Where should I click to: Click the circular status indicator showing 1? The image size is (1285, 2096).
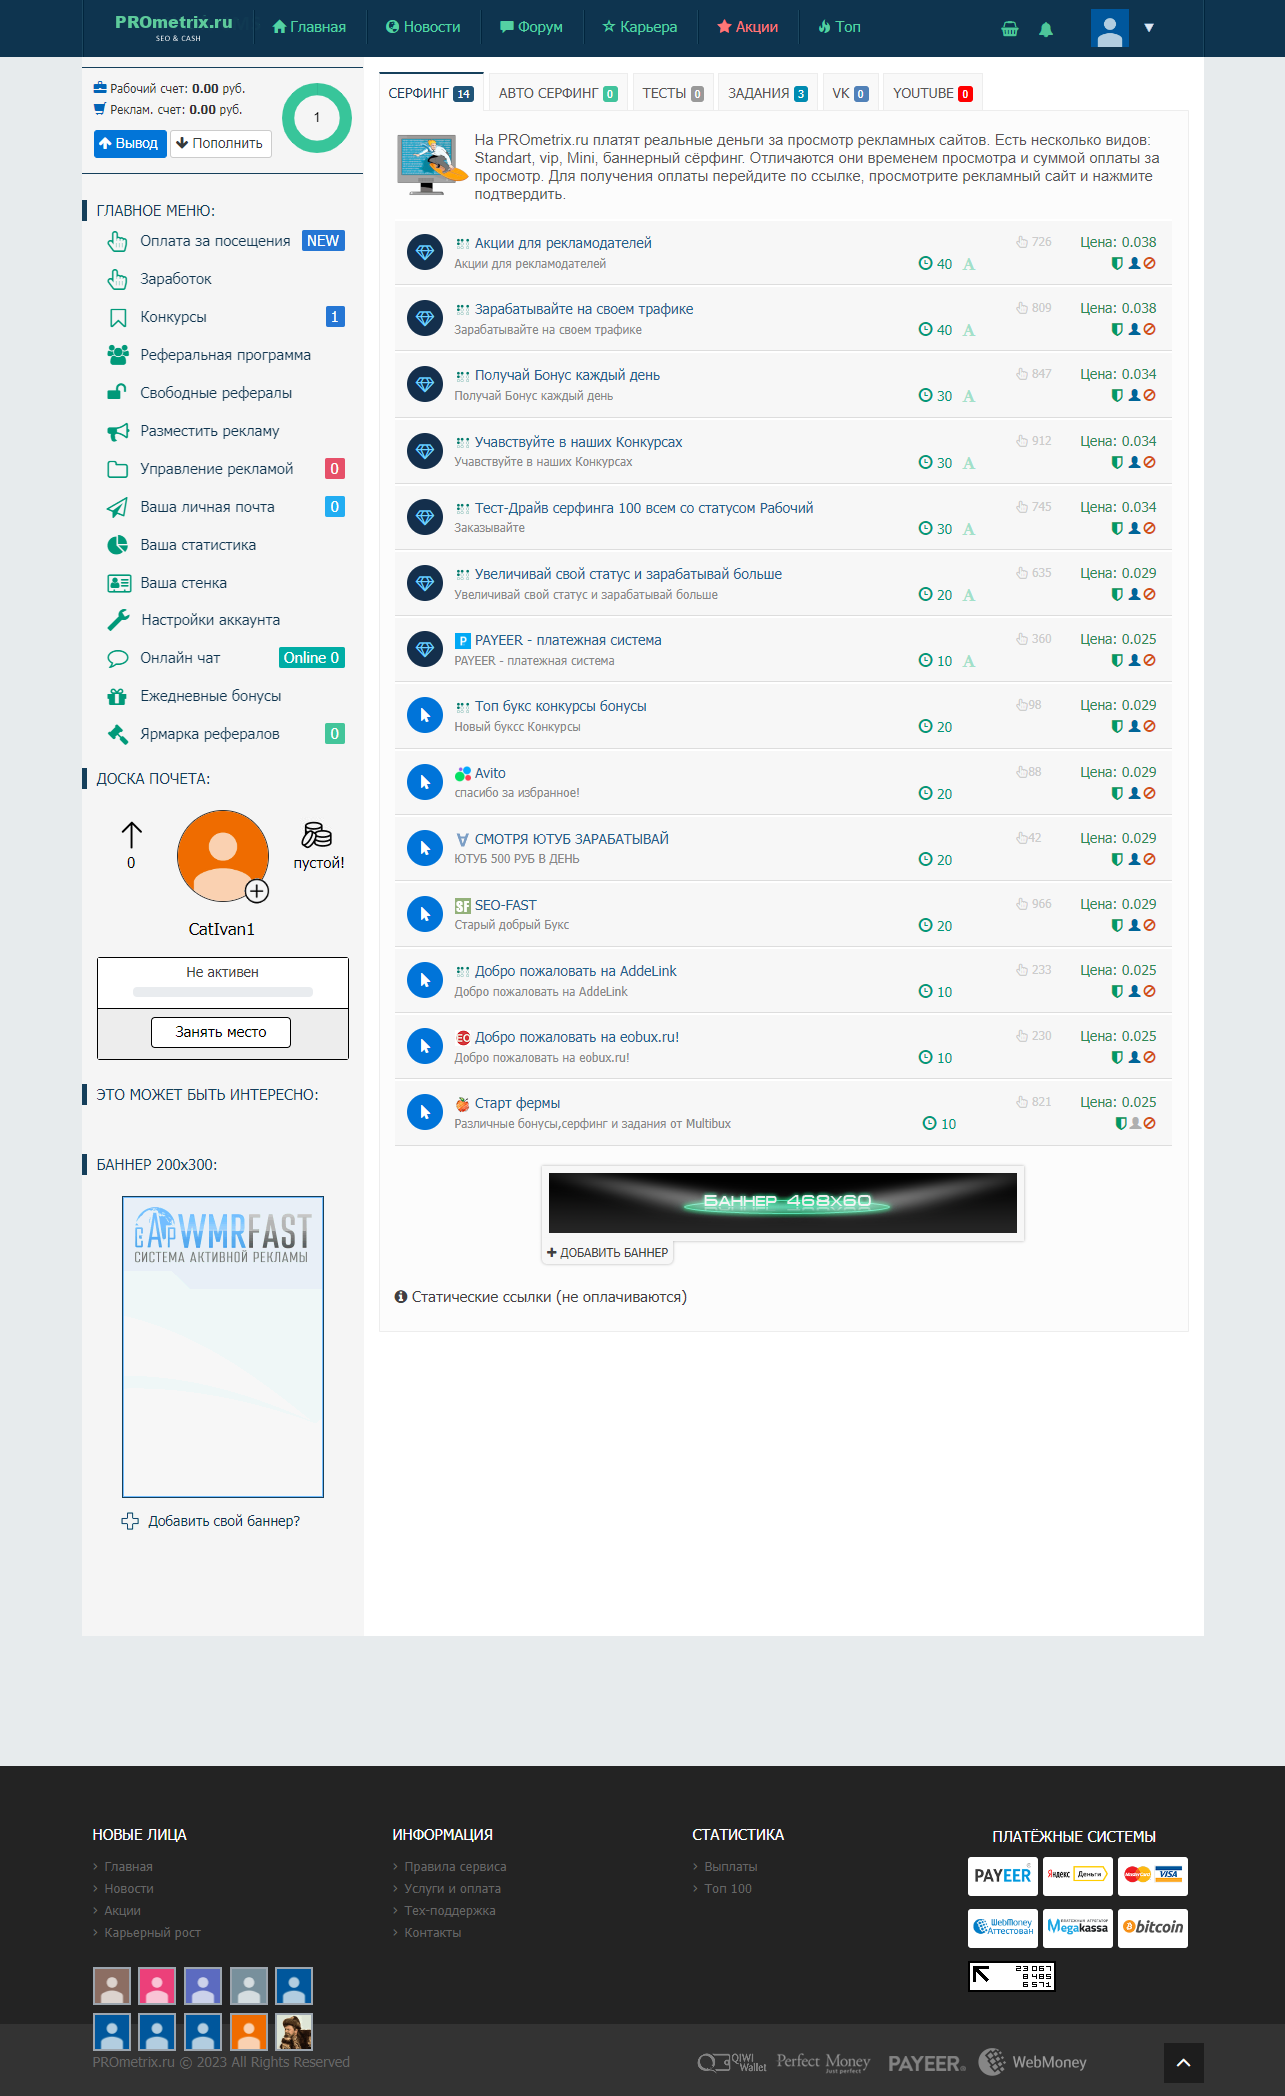[317, 118]
